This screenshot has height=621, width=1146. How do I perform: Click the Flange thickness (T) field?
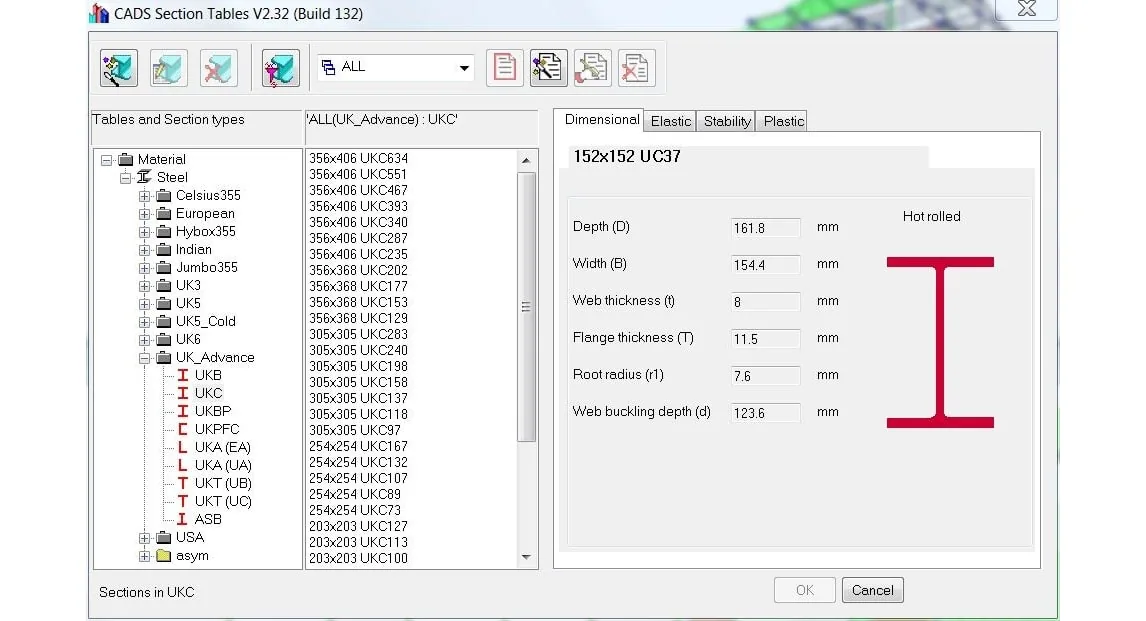click(x=765, y=339)
